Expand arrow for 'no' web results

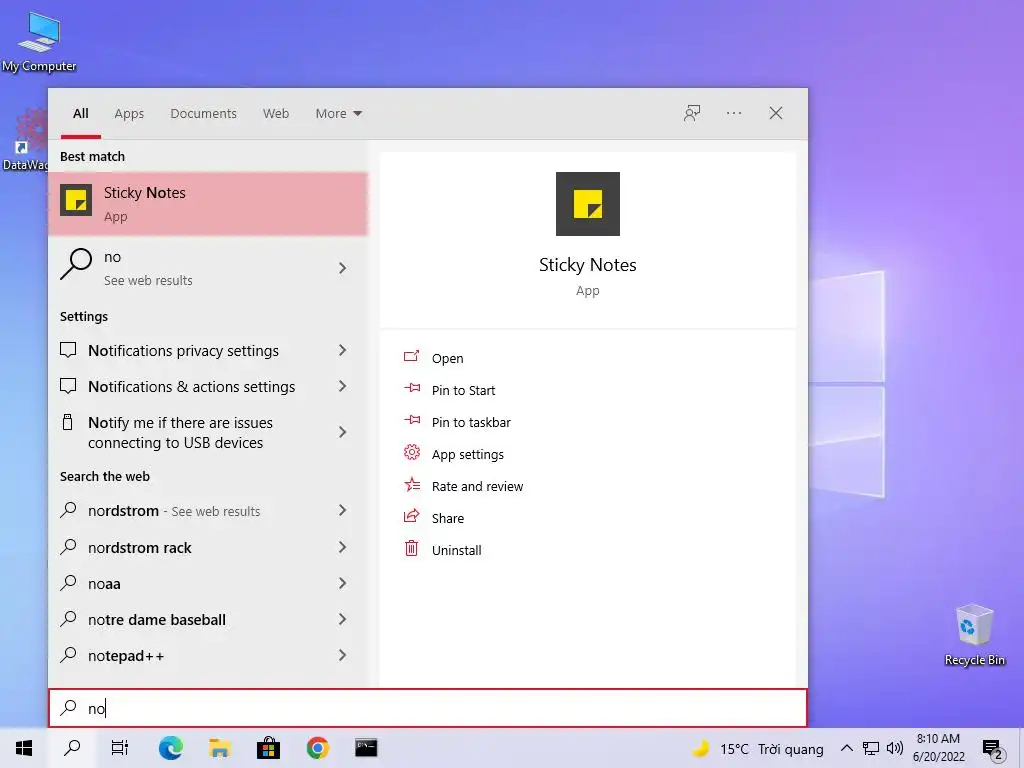pos(342,268)
